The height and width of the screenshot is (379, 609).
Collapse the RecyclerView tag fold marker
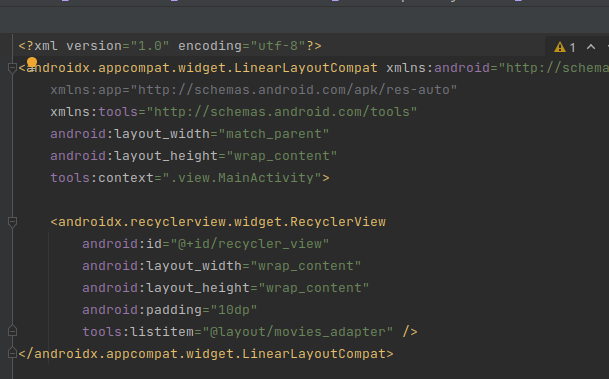tap(12, 222)
